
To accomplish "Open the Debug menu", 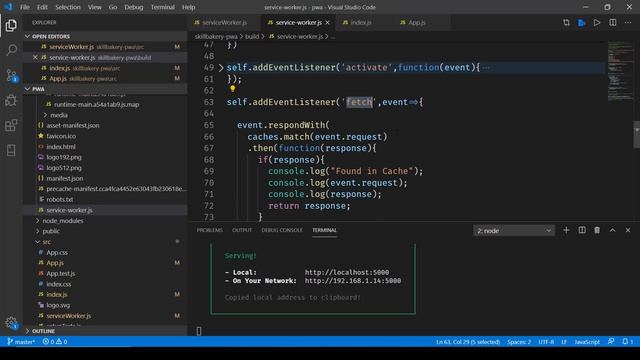I will coord(133,7).
